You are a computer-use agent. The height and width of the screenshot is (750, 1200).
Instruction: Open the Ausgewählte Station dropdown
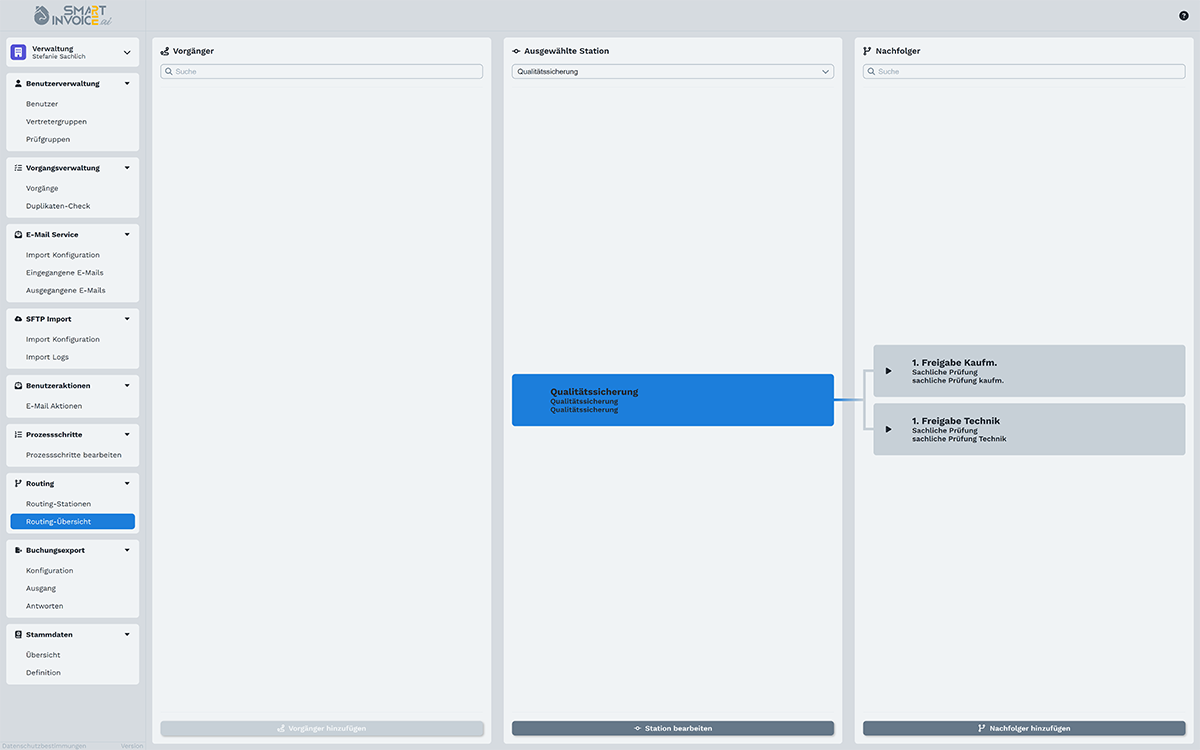tap(672, 72)
